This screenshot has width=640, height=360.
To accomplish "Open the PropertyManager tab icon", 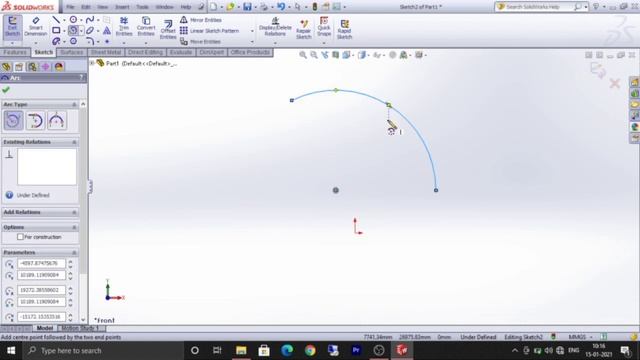I will pyautogui.click(x=19, y=67).
